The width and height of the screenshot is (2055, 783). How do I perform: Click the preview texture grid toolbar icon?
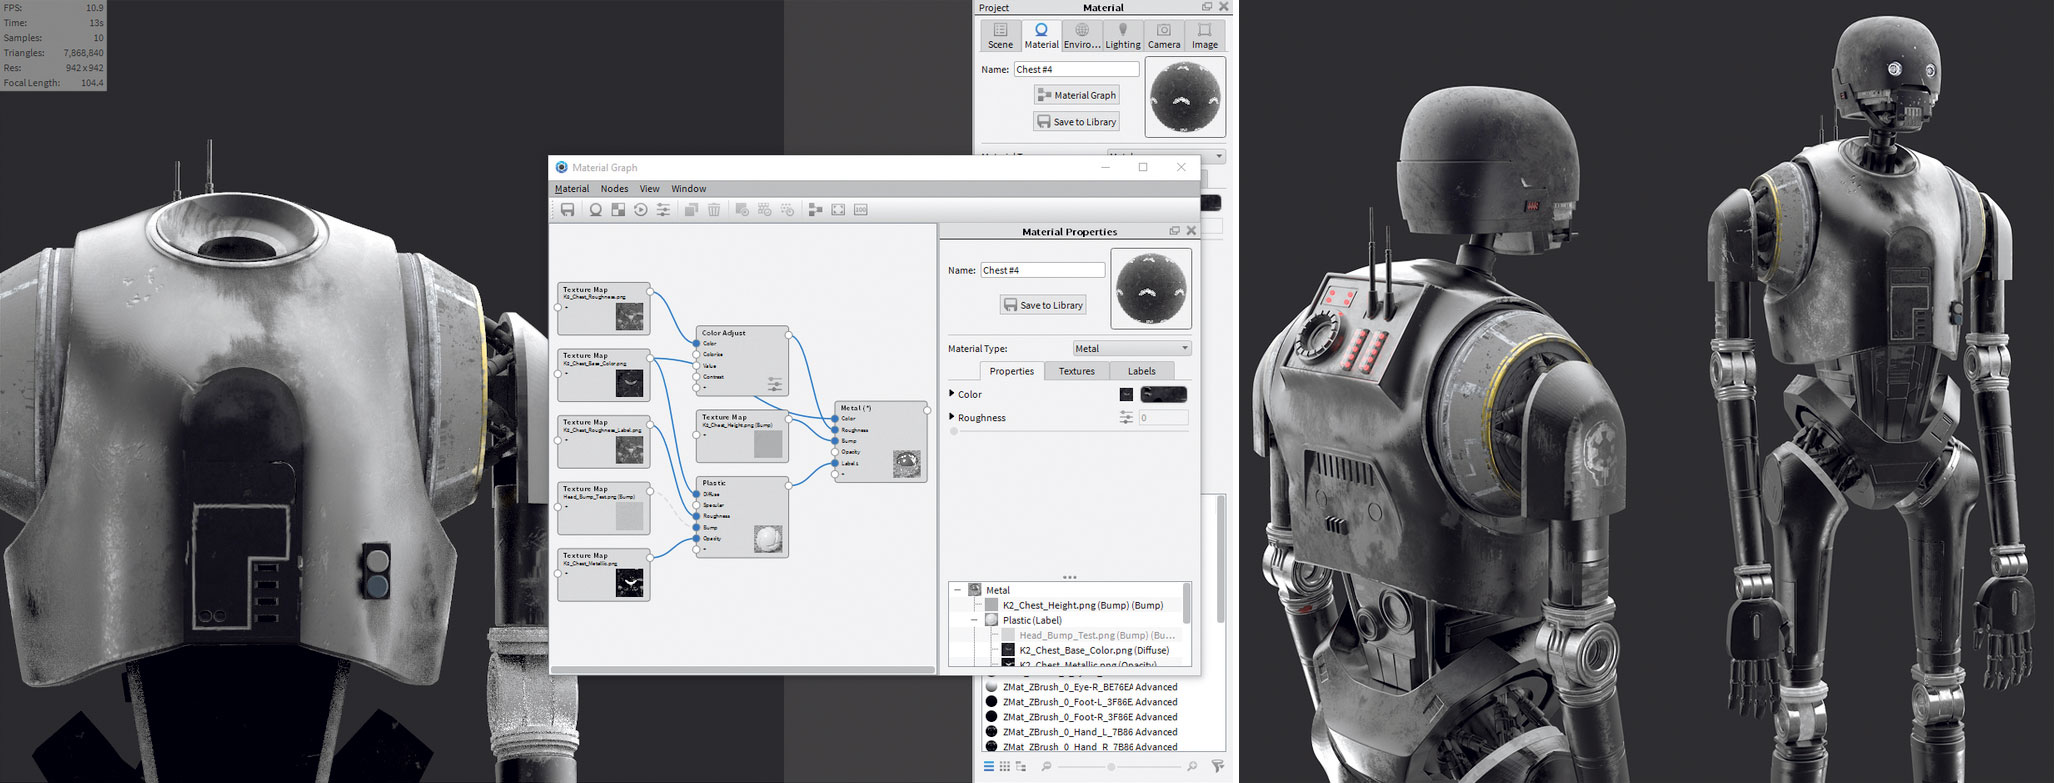[765, 210]
